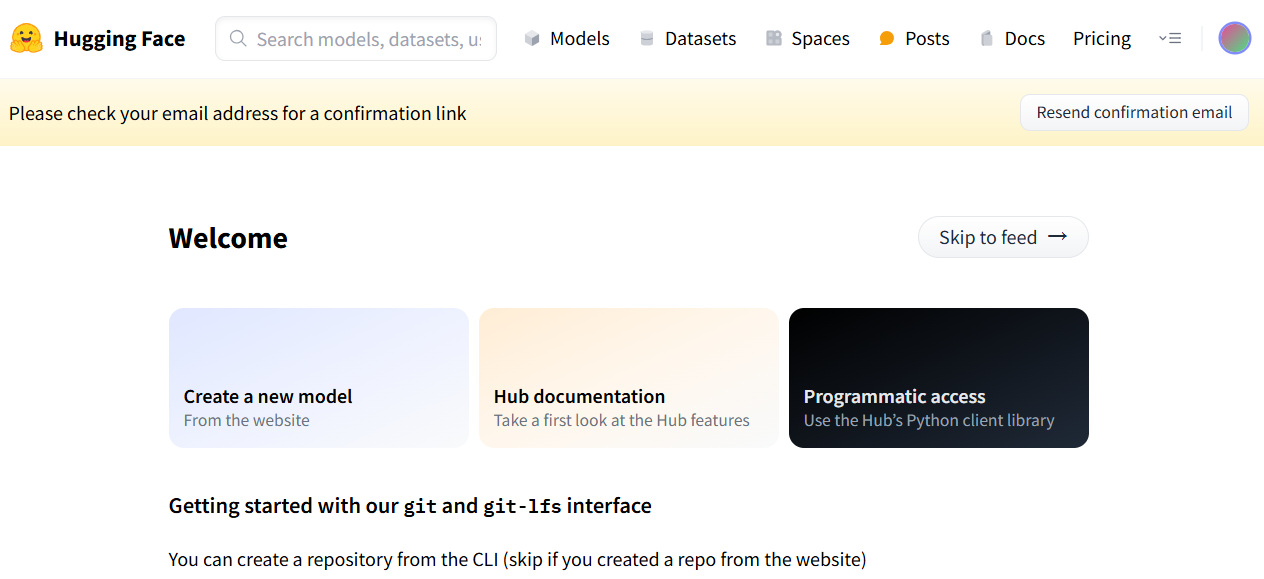
Task: View the Pricing page
Action: 1102,39
